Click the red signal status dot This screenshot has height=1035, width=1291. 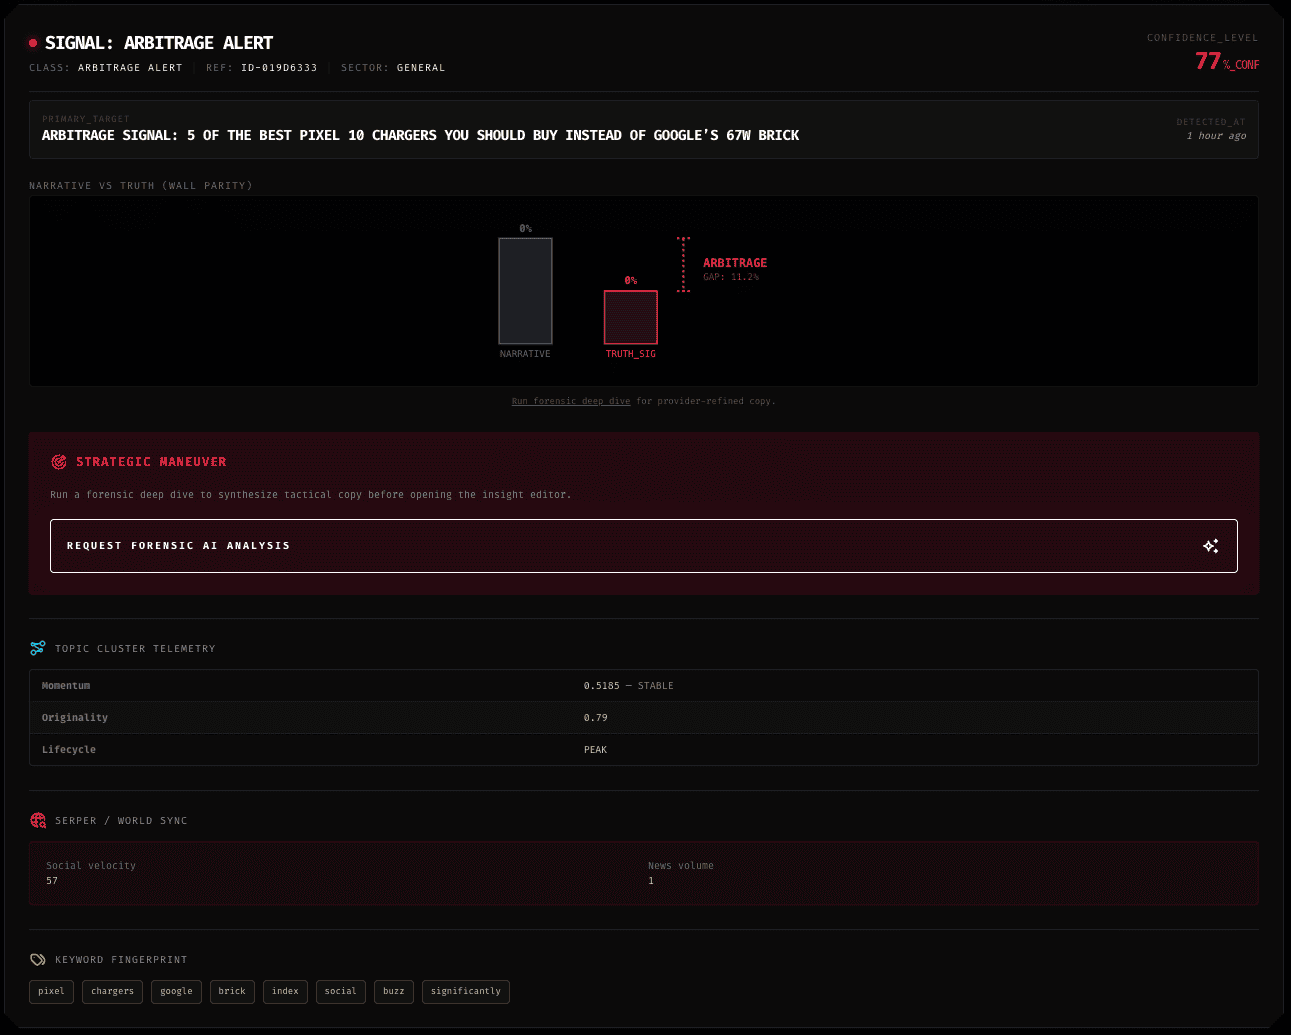coord(33,43)
